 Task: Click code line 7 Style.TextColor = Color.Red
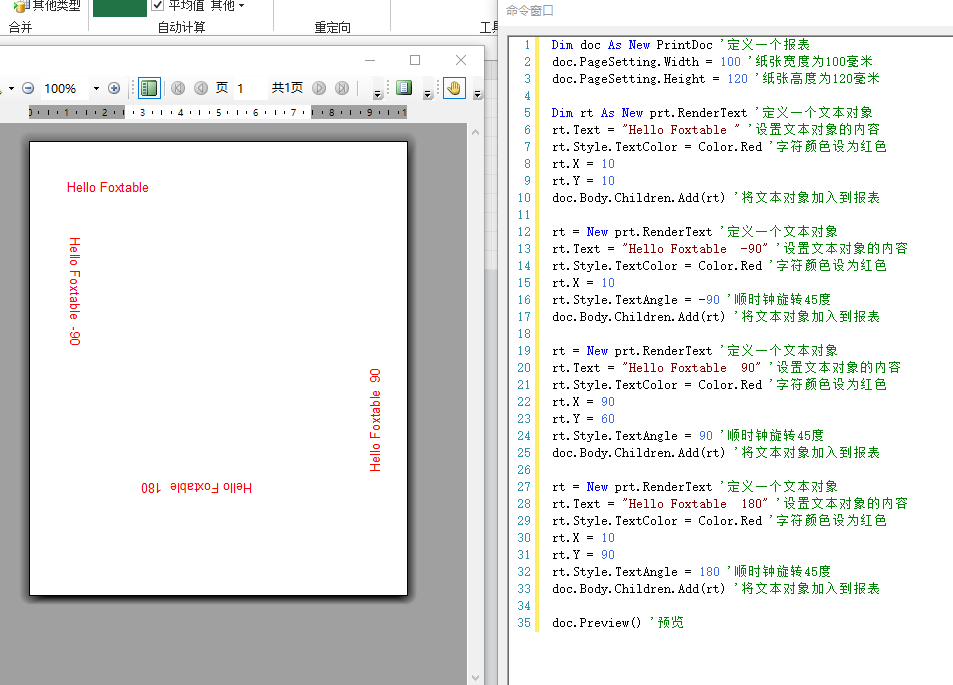click(x=719, y=147)
